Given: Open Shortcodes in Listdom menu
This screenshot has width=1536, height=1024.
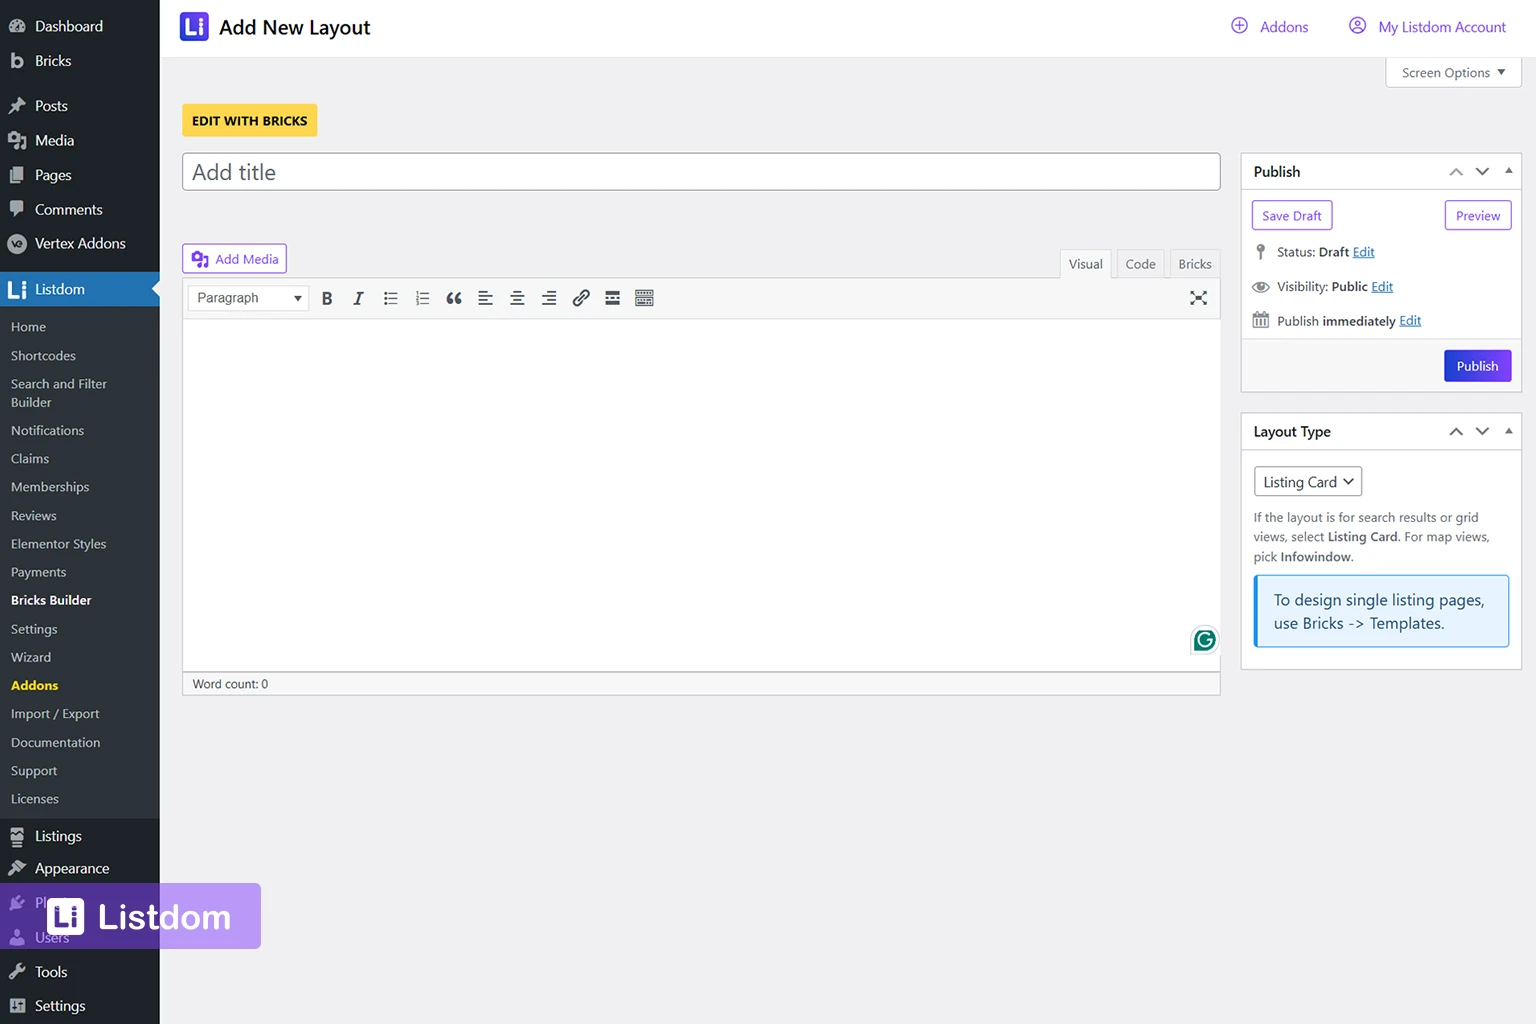Looking at the screenshot, I should [x=43, y=356].
